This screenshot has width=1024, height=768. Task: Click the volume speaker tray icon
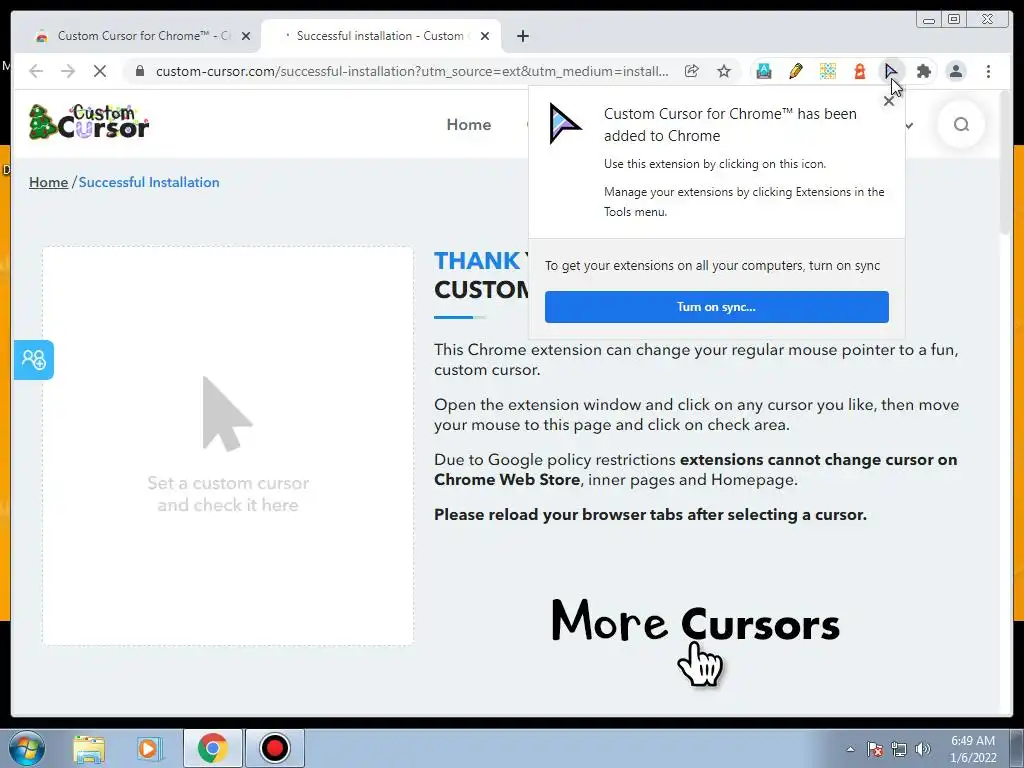(x=922, y=749)
